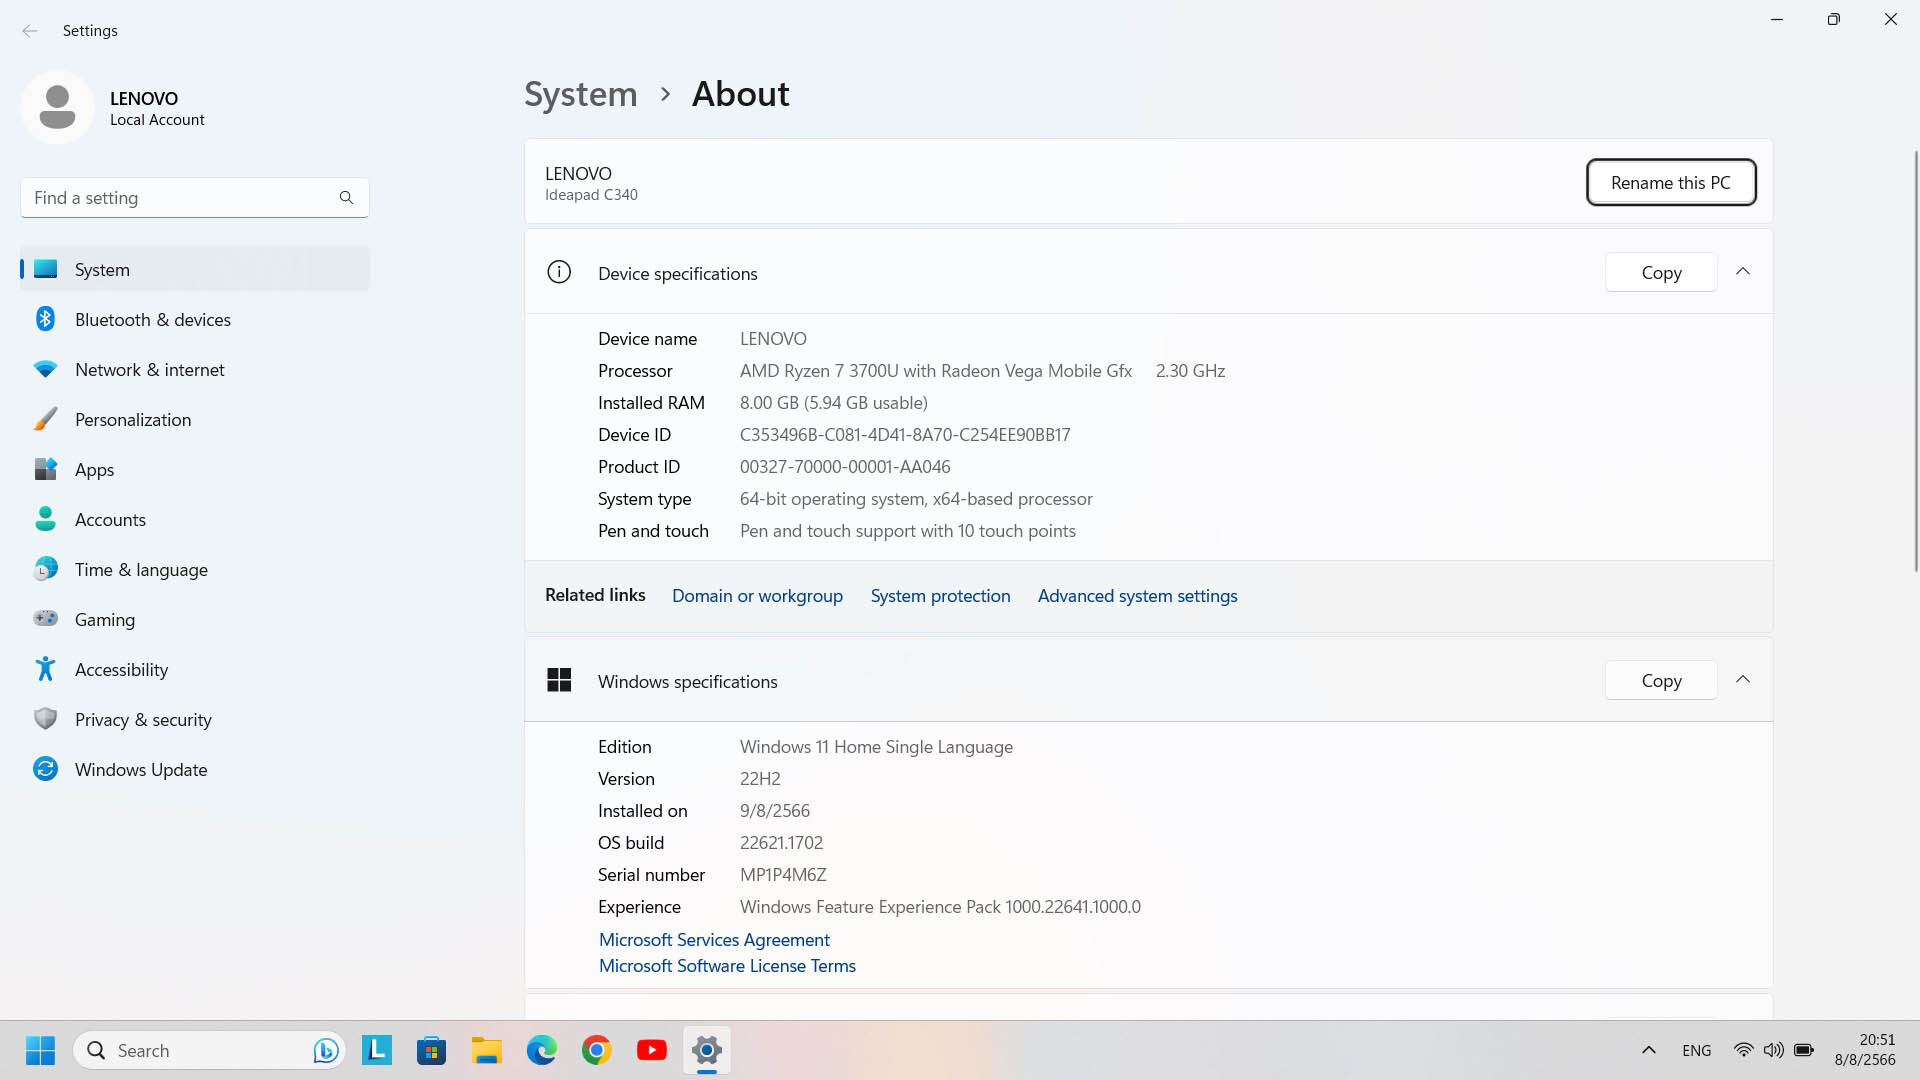Open Windows Update settings
Image resolution: width=1920 pixels, height=1080 pixels.
(195, 769)
